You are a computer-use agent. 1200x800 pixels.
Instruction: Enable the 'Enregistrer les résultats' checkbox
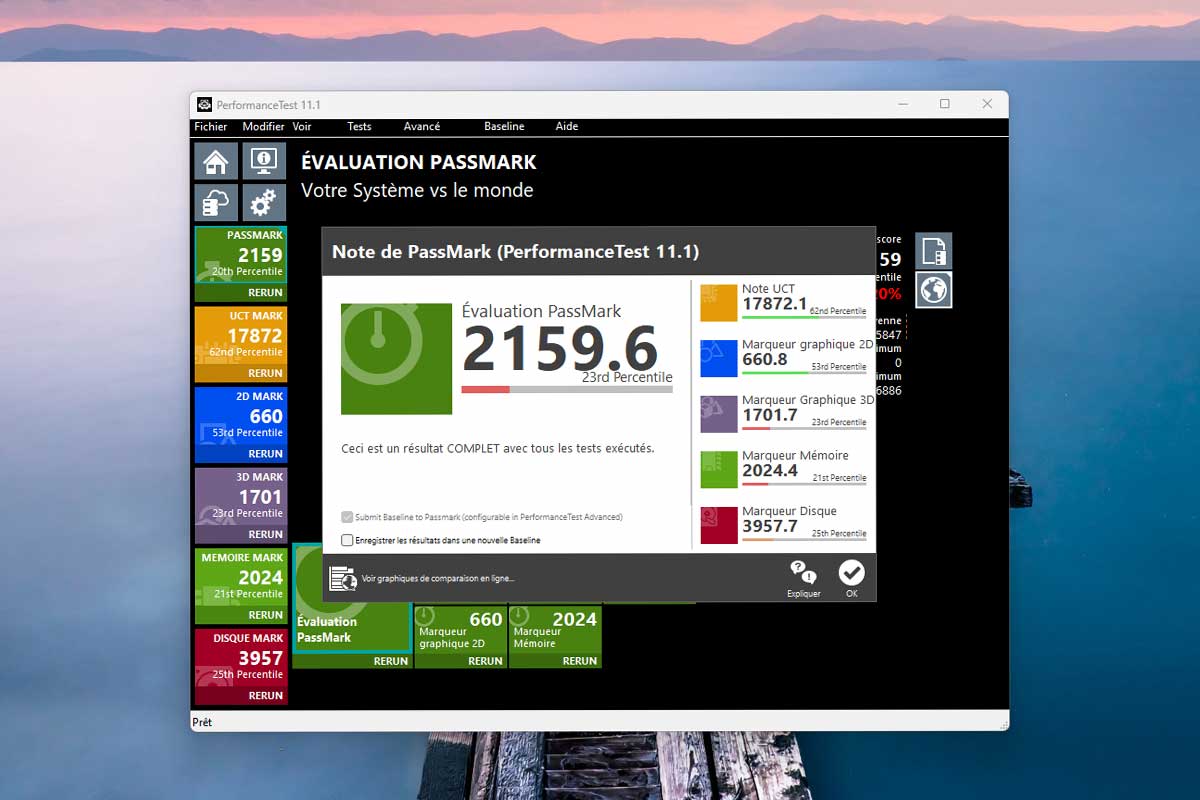pyautogui.click(x=347, y=540)
